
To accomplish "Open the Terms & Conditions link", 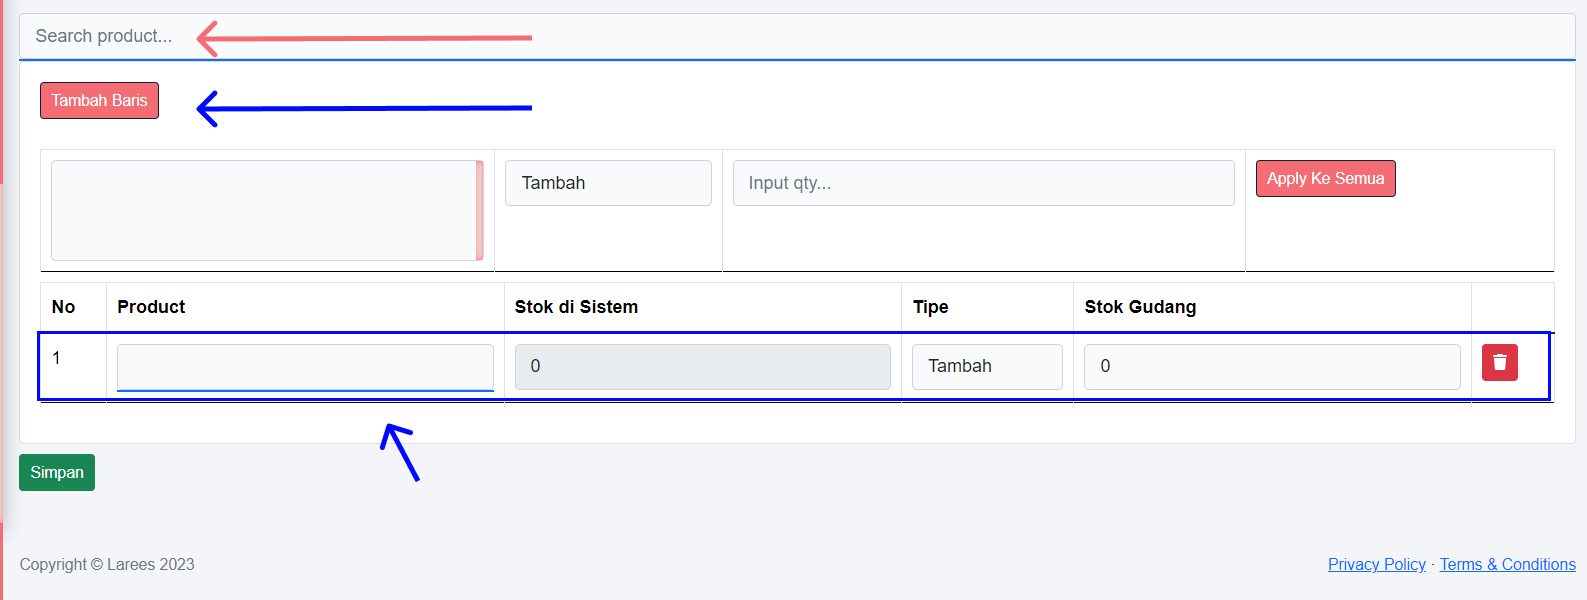I will pos(1507,564).
